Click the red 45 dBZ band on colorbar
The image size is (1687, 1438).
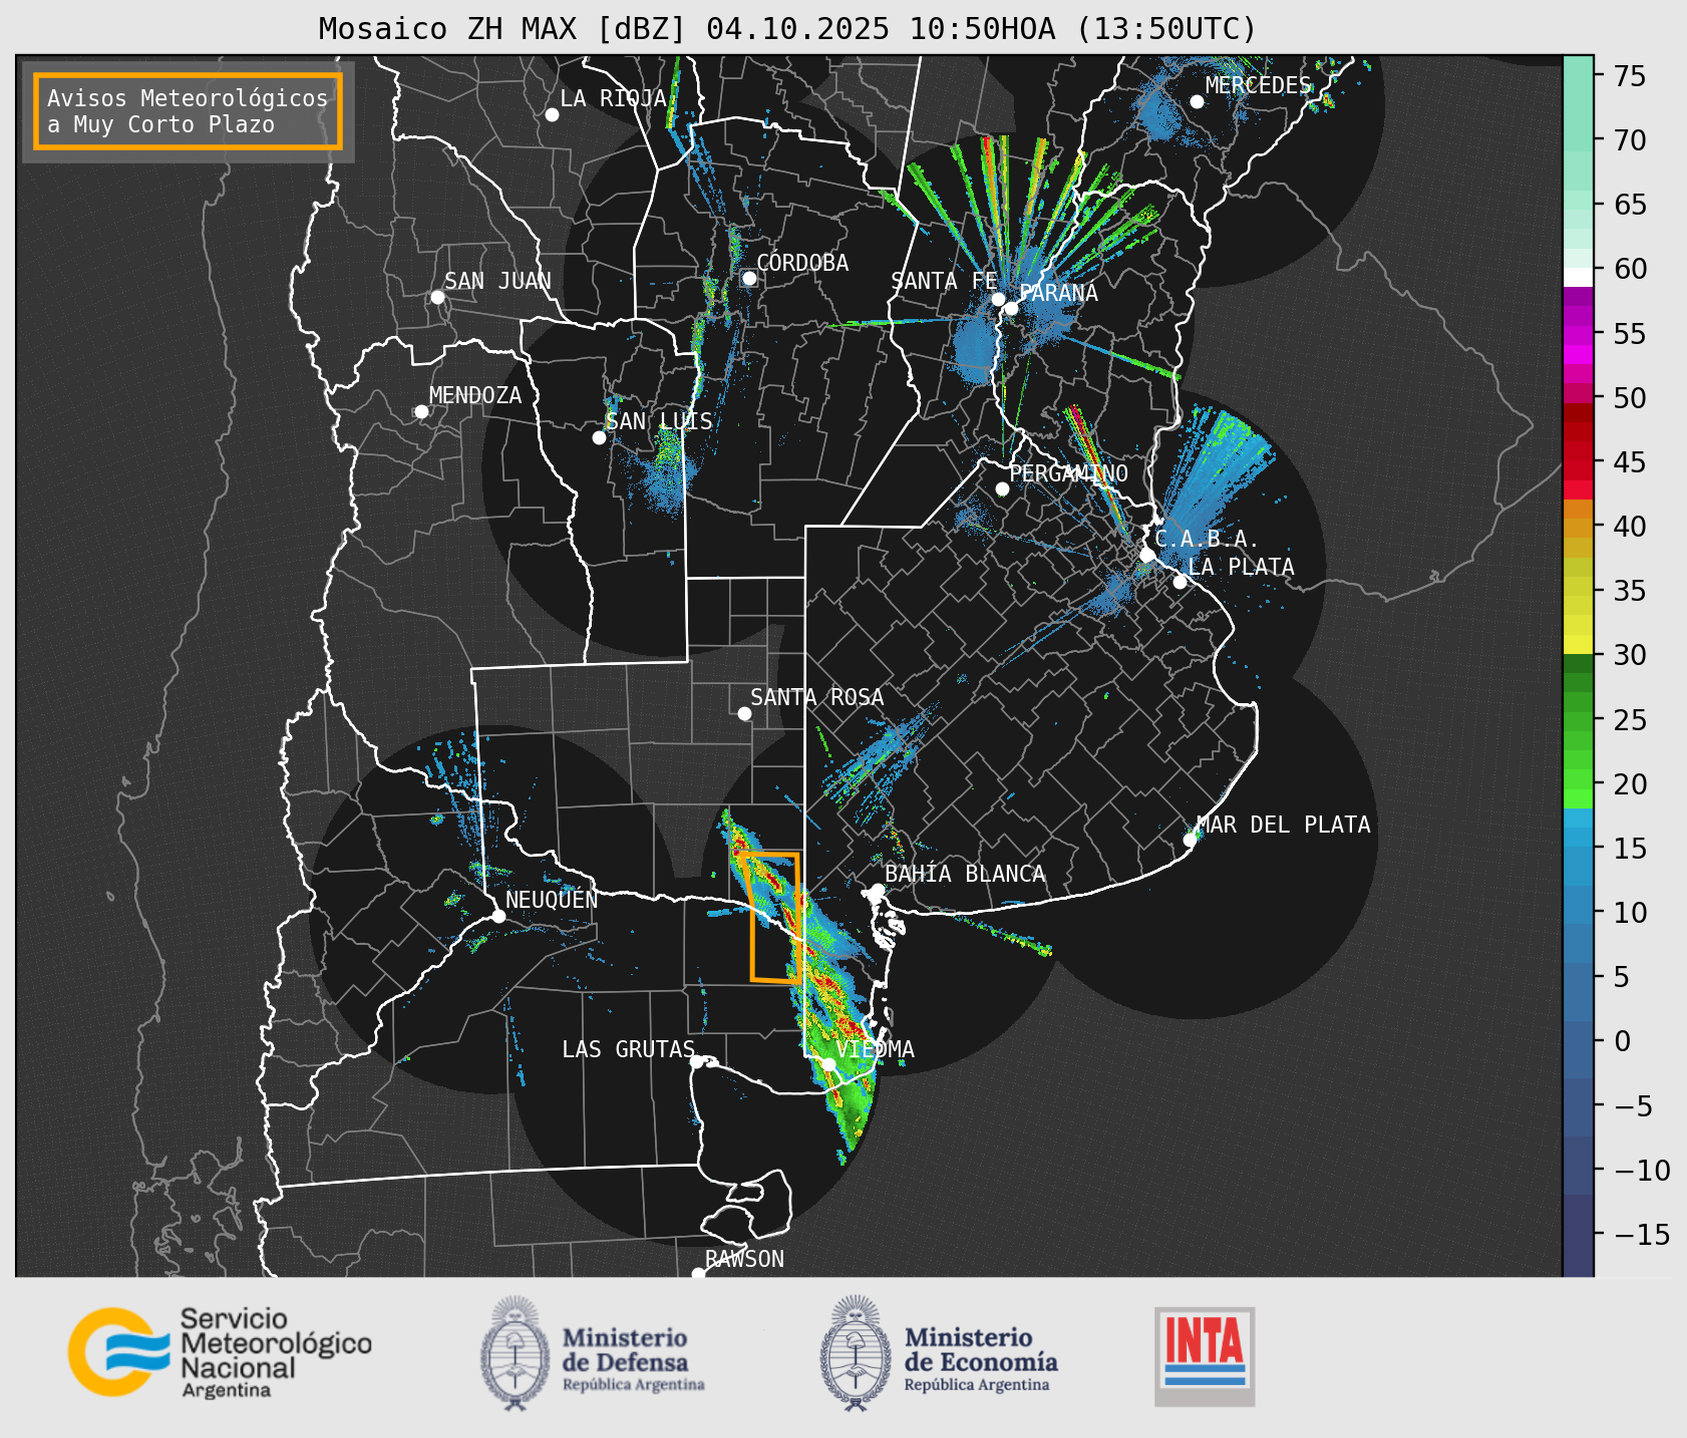click(1577, 462)
